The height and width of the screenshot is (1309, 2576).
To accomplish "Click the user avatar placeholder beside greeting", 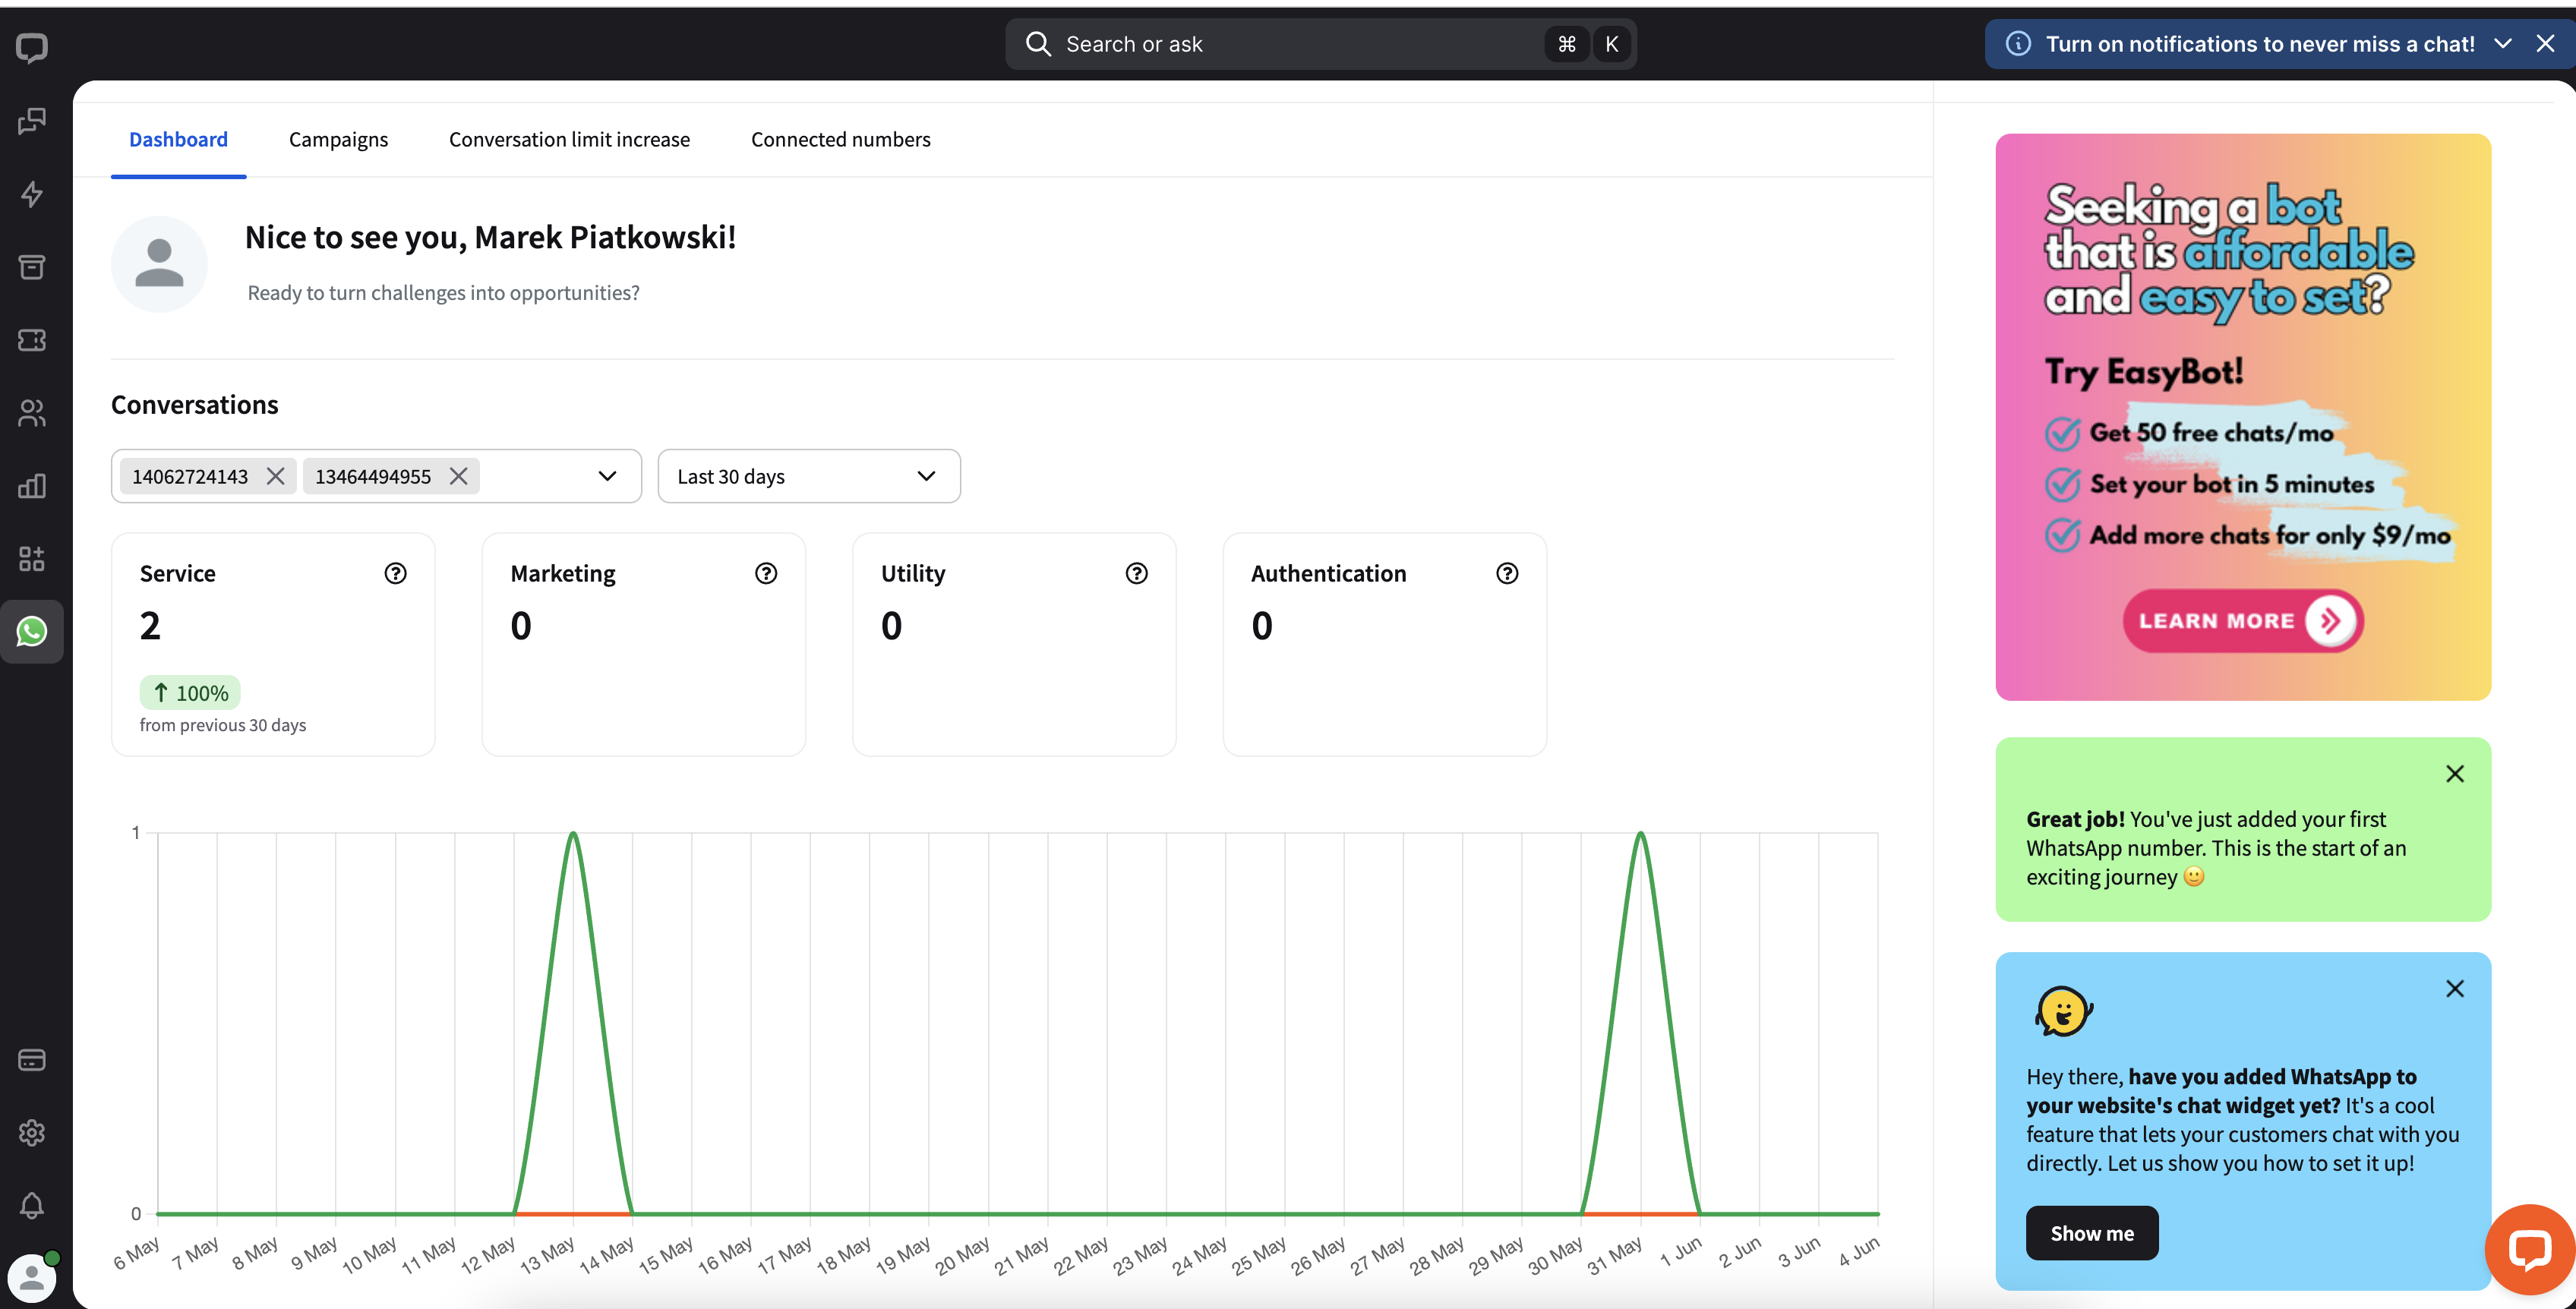I will (159, 264).
